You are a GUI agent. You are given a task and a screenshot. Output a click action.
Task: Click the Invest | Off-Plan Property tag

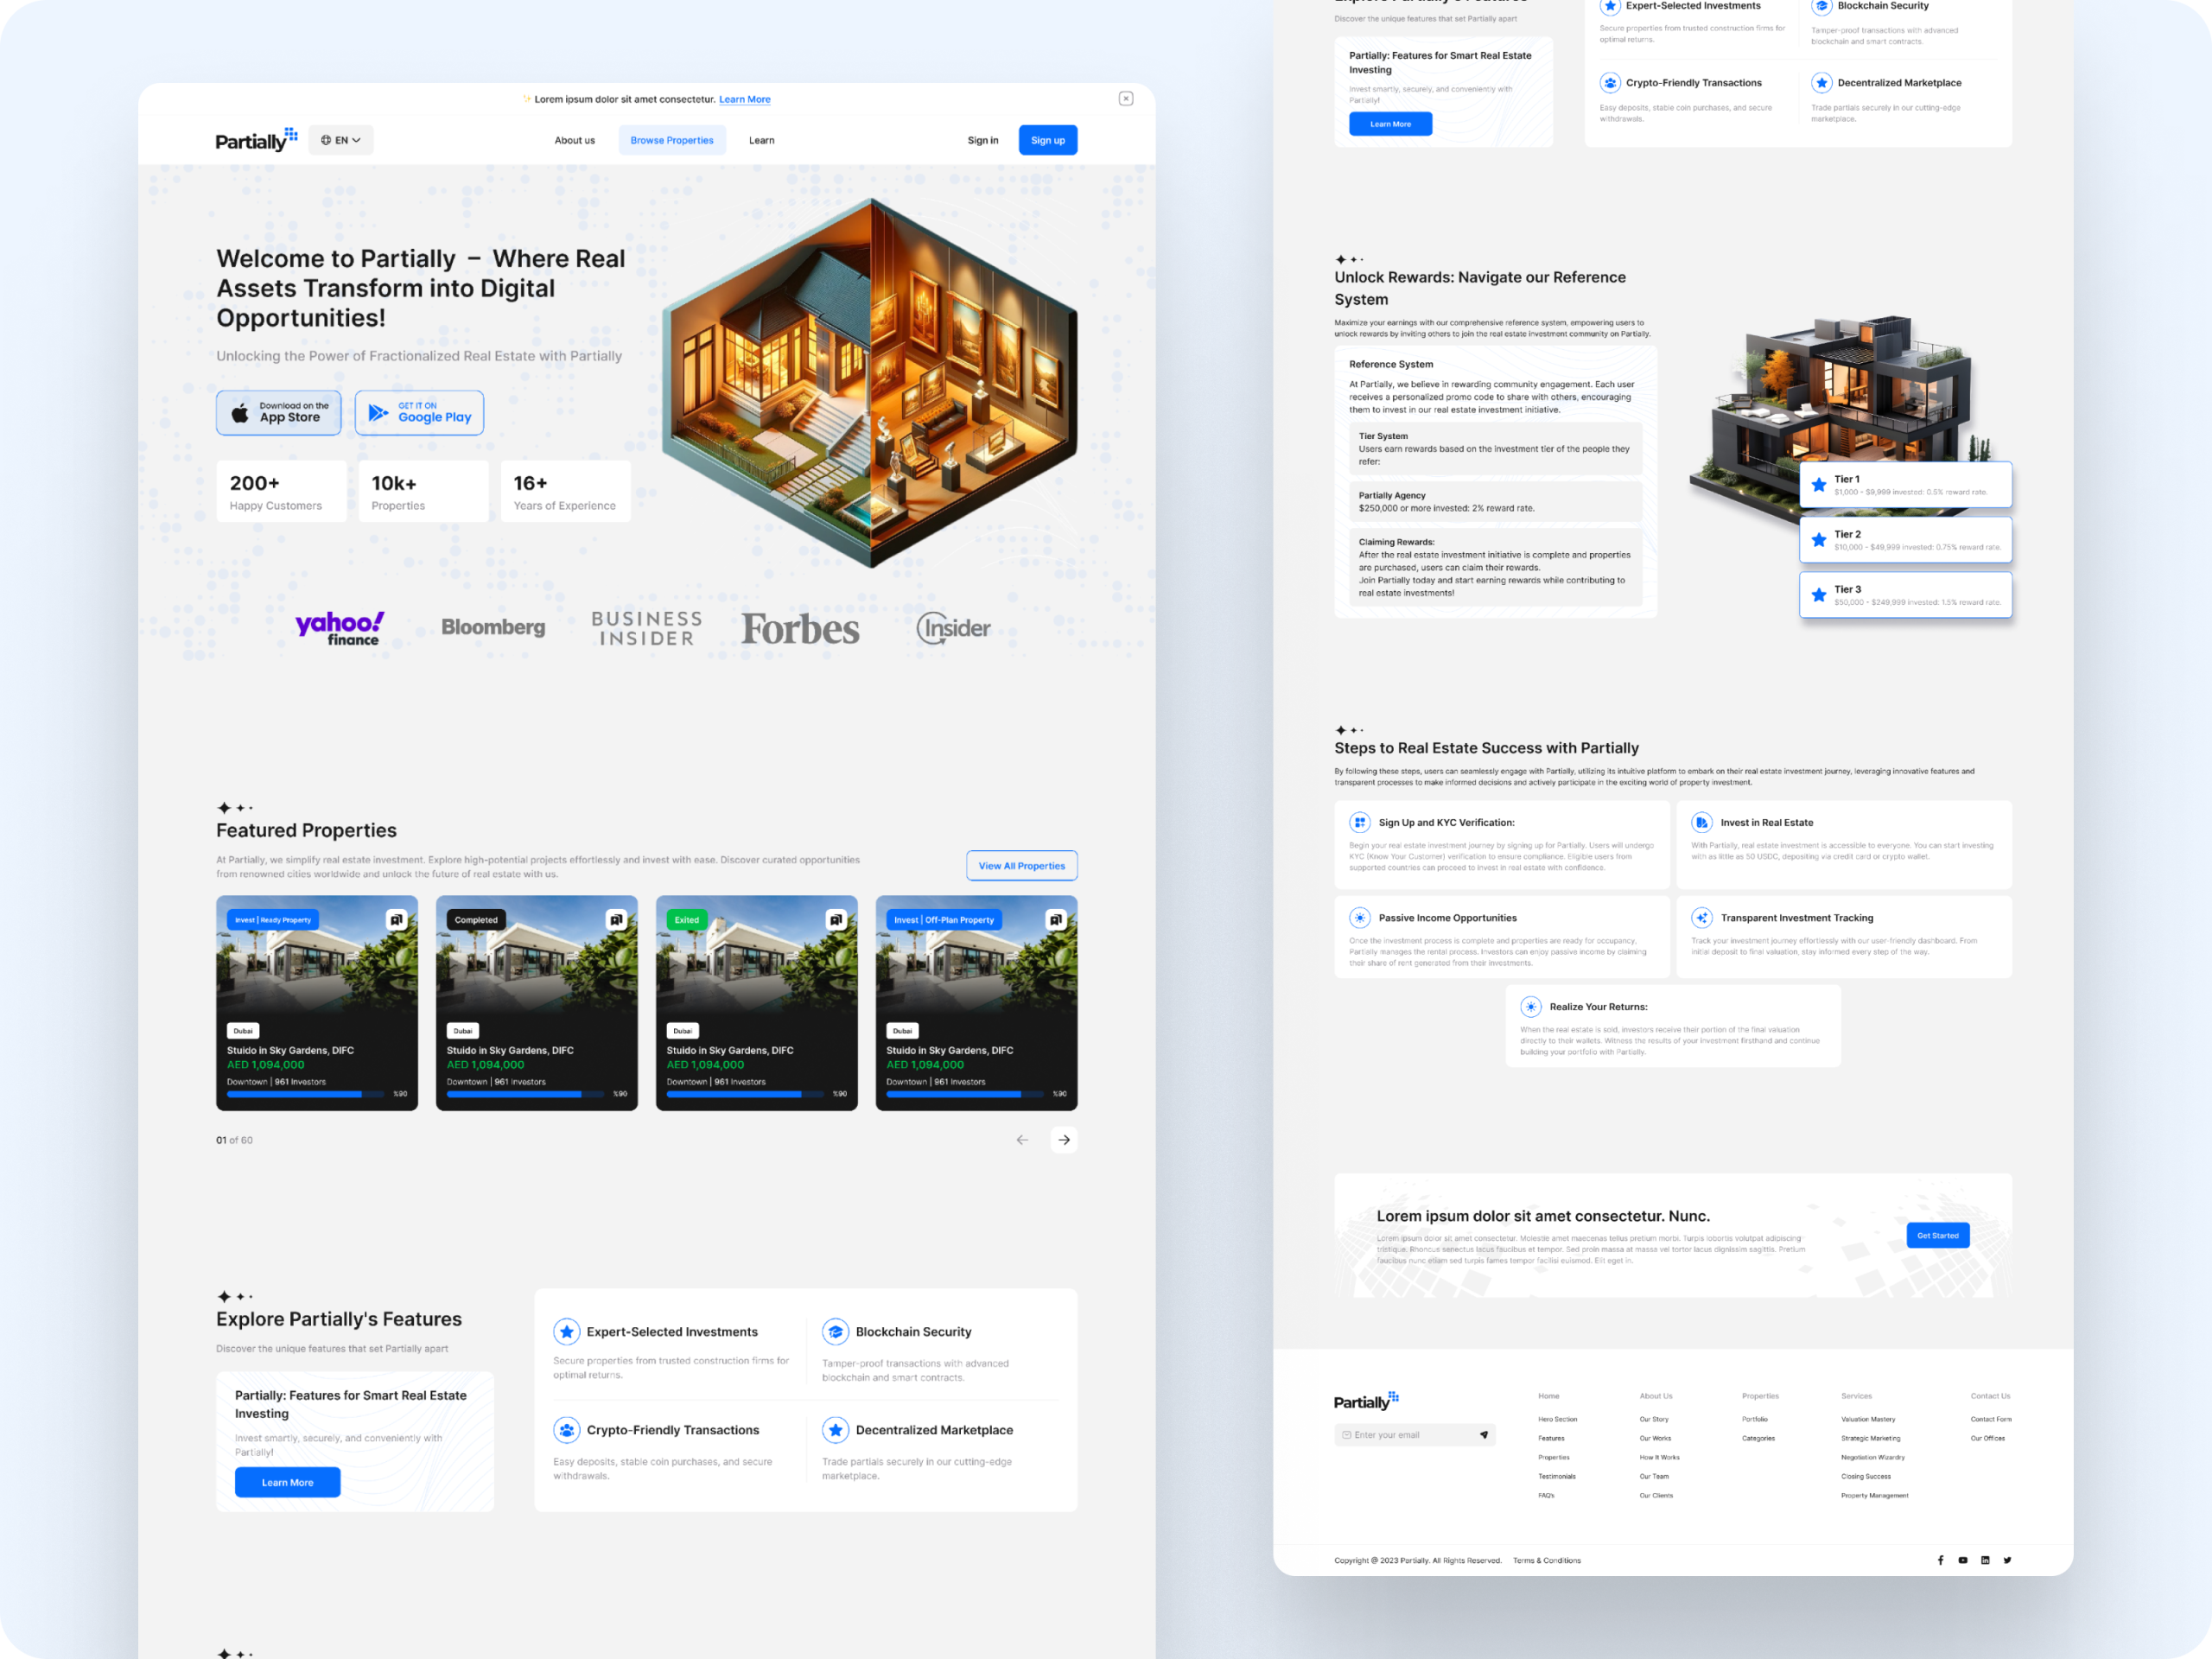(944, 920)
